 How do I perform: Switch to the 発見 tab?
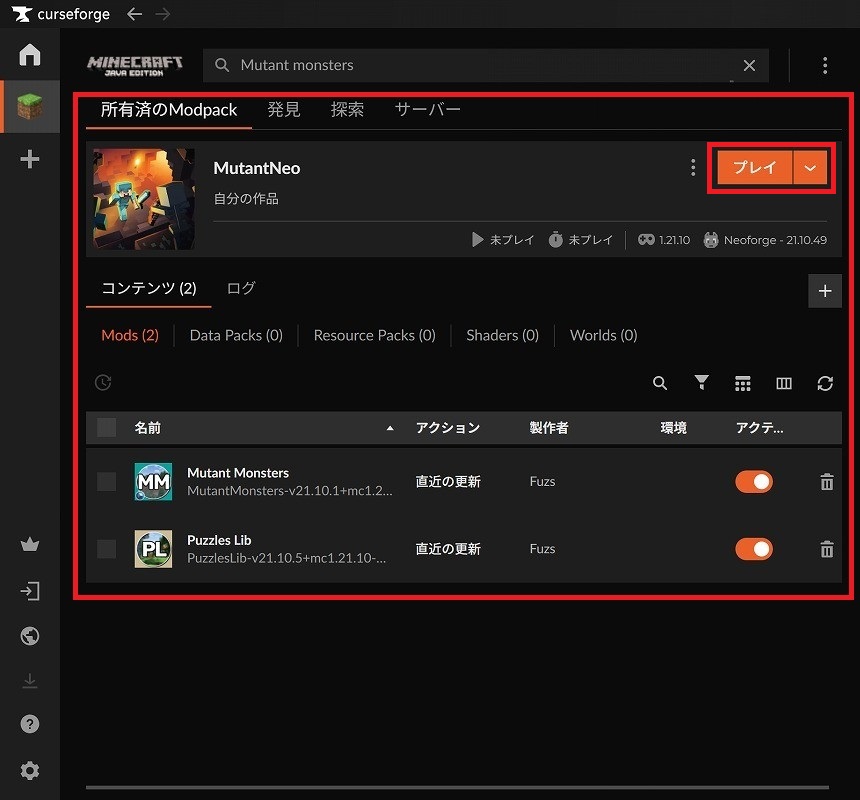pyautogui.click(x=284, y=110)
